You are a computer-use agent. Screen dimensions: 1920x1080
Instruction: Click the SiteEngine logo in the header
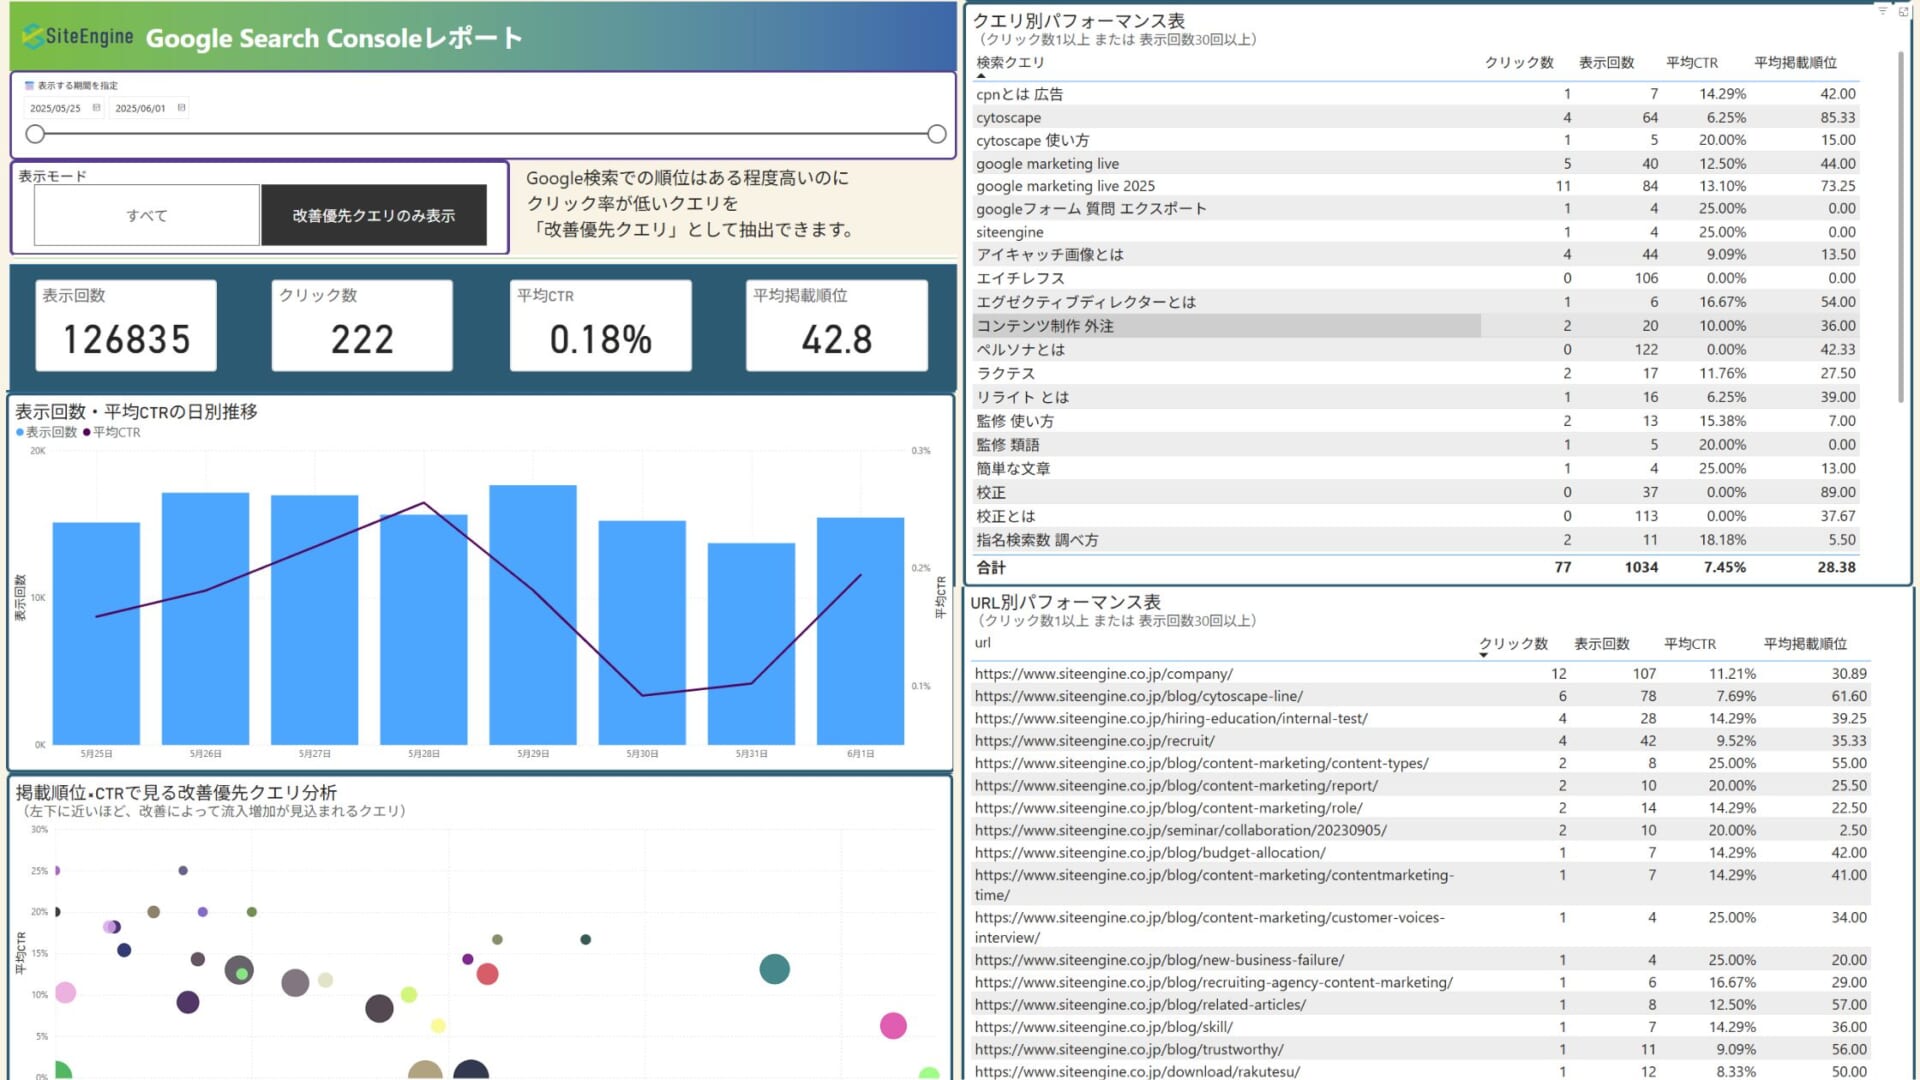[x=78, y=37]
